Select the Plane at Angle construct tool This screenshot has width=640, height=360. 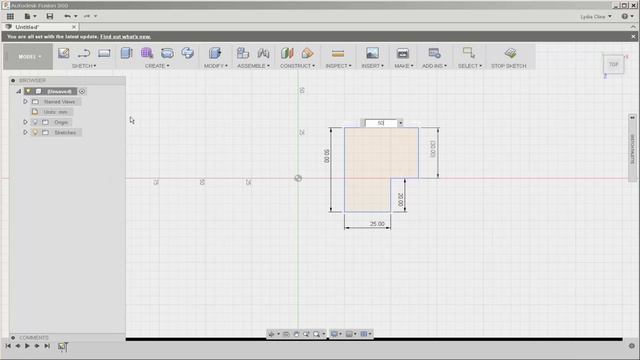click(x=307, y=53)
